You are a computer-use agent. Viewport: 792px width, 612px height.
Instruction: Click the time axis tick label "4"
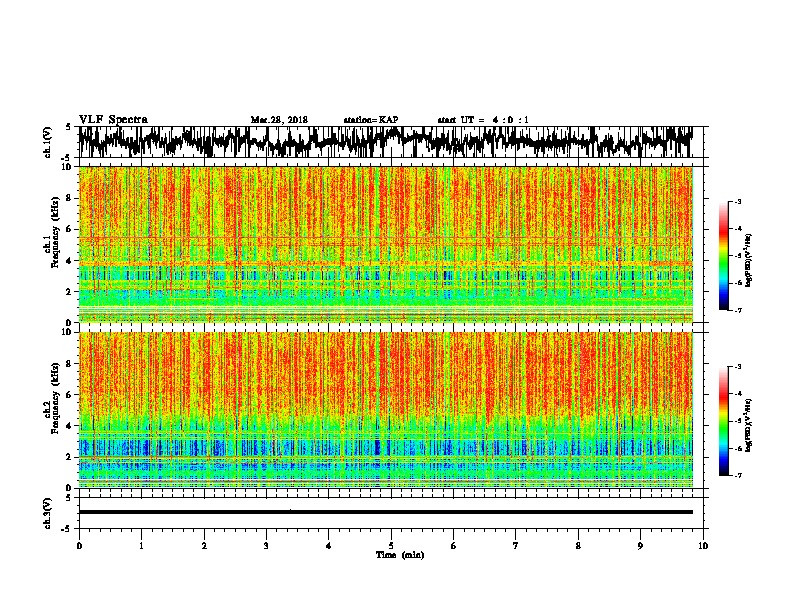[x=329, y=546]
